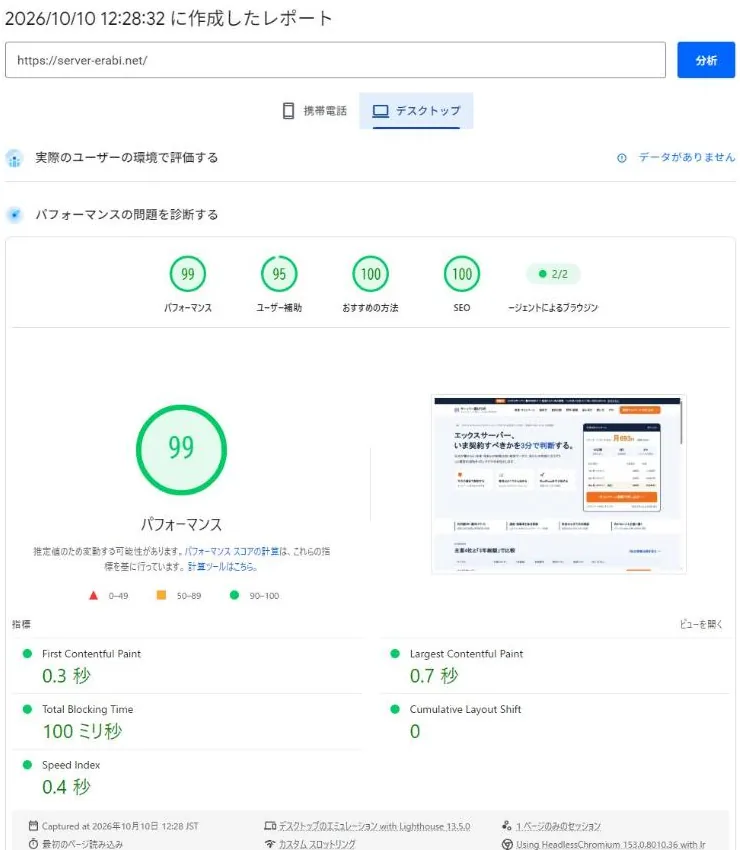740x850 pixels.
Task: Click the First Contentful Paint metric label
Action: point(91,654)
